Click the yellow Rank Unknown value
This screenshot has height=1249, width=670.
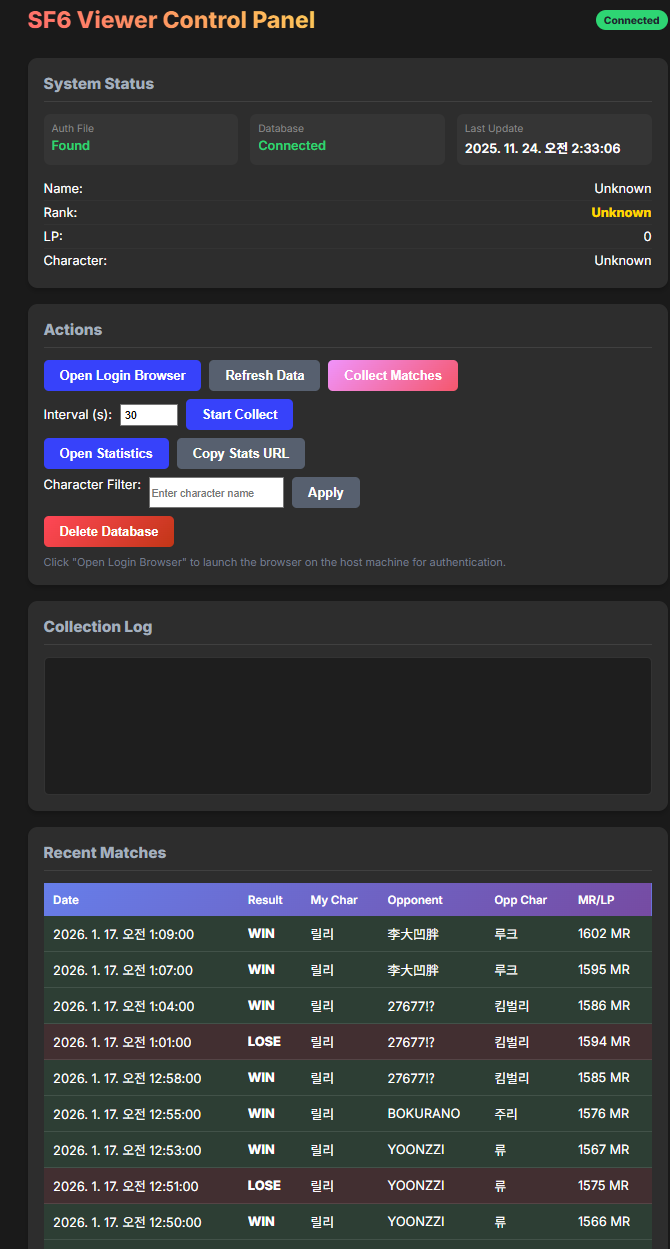click(x=621, y=213)
